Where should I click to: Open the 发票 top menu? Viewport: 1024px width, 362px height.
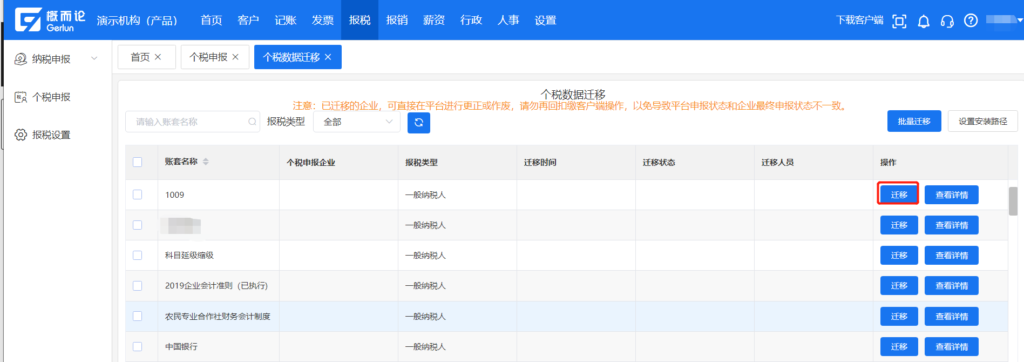323,20
